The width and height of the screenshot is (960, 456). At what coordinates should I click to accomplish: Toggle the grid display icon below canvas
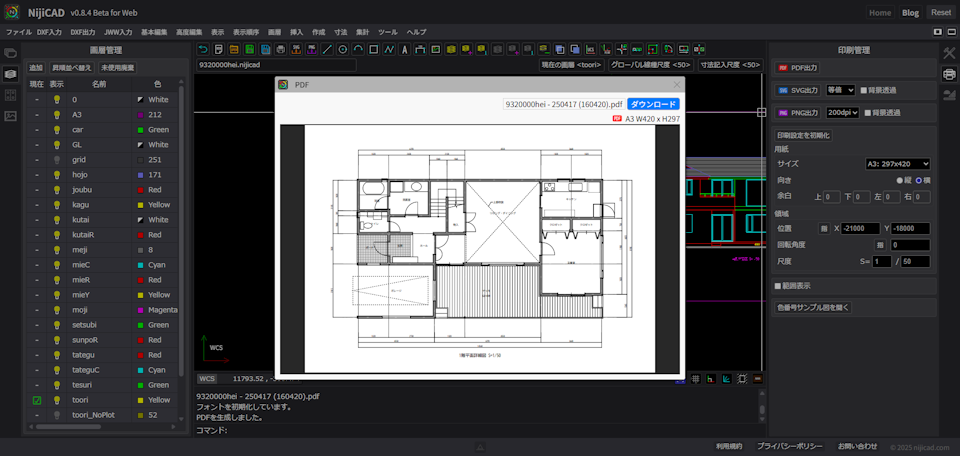coord(696,379)
